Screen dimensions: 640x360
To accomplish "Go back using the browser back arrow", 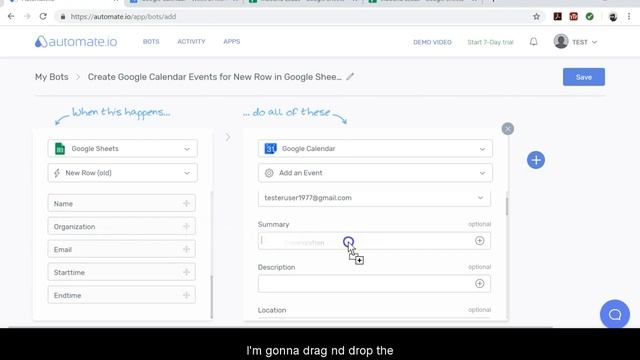I will (11, 17).
